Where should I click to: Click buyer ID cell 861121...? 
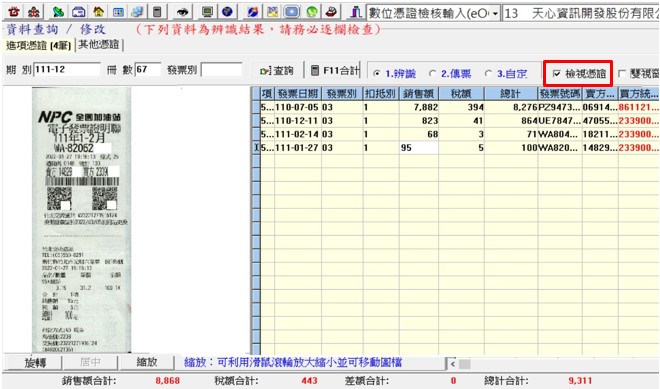click(639, 107)
